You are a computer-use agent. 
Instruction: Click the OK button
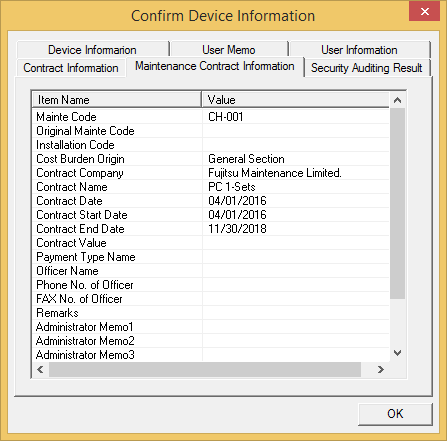click(395, 414)
